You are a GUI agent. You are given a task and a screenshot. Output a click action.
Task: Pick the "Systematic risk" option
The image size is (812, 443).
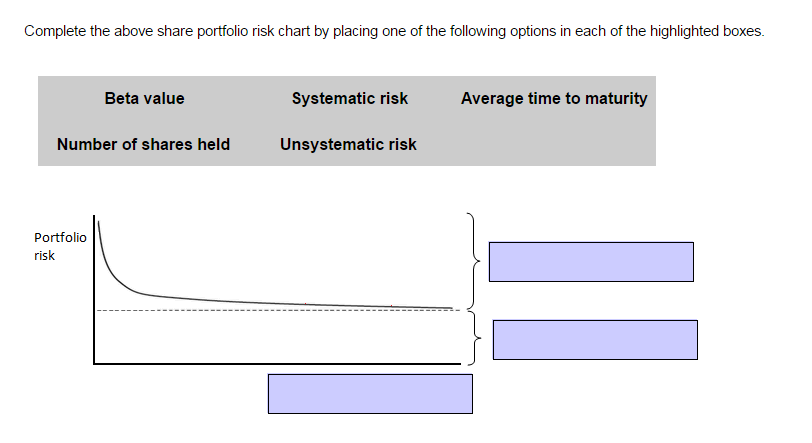tap(349, 98)
